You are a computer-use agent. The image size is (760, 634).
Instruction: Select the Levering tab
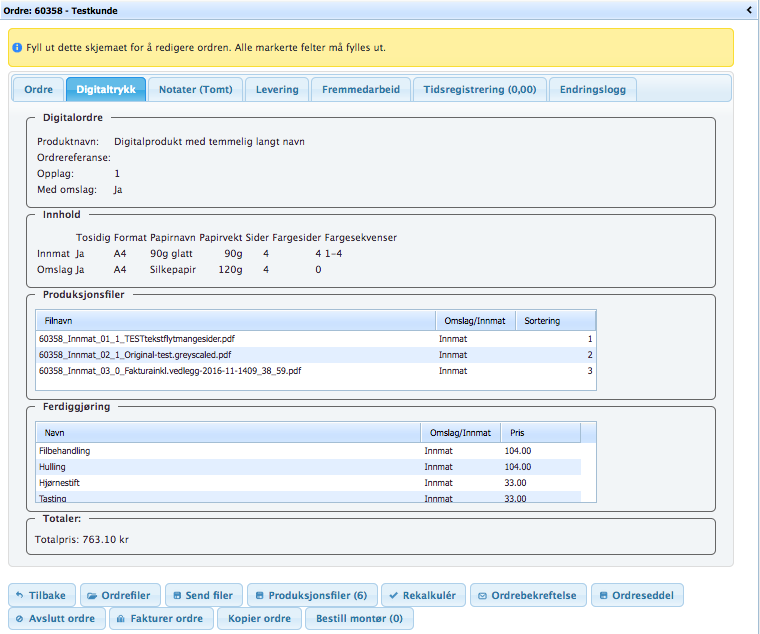(x=277, y=89)
